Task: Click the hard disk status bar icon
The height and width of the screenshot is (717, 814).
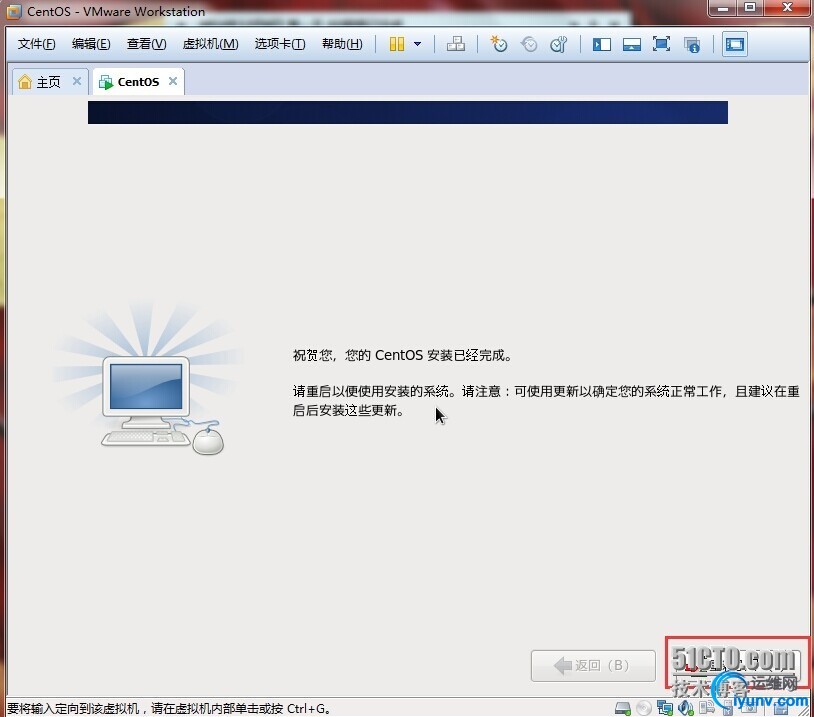Action: pyautogui.click(x=622, y=708)
